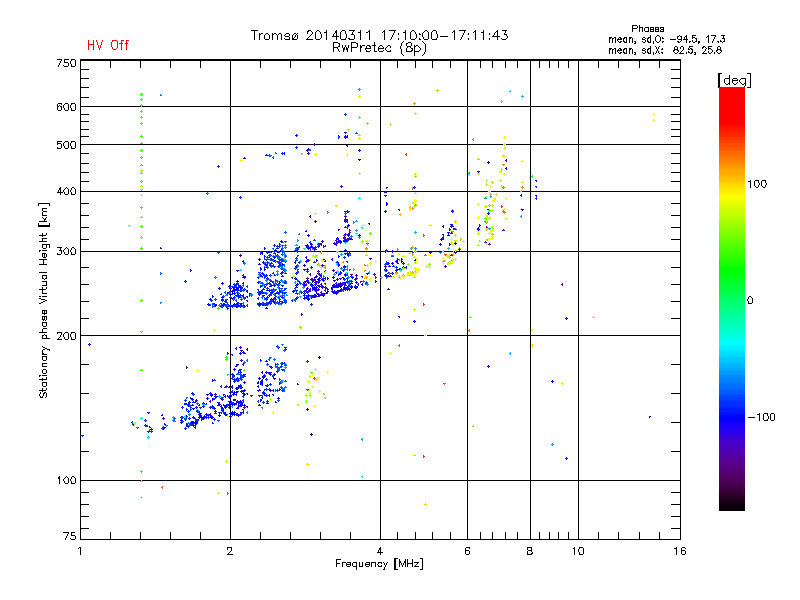Select the 'mean, sd,O: -94.5, 17.3' line

(x=666, y=39)
